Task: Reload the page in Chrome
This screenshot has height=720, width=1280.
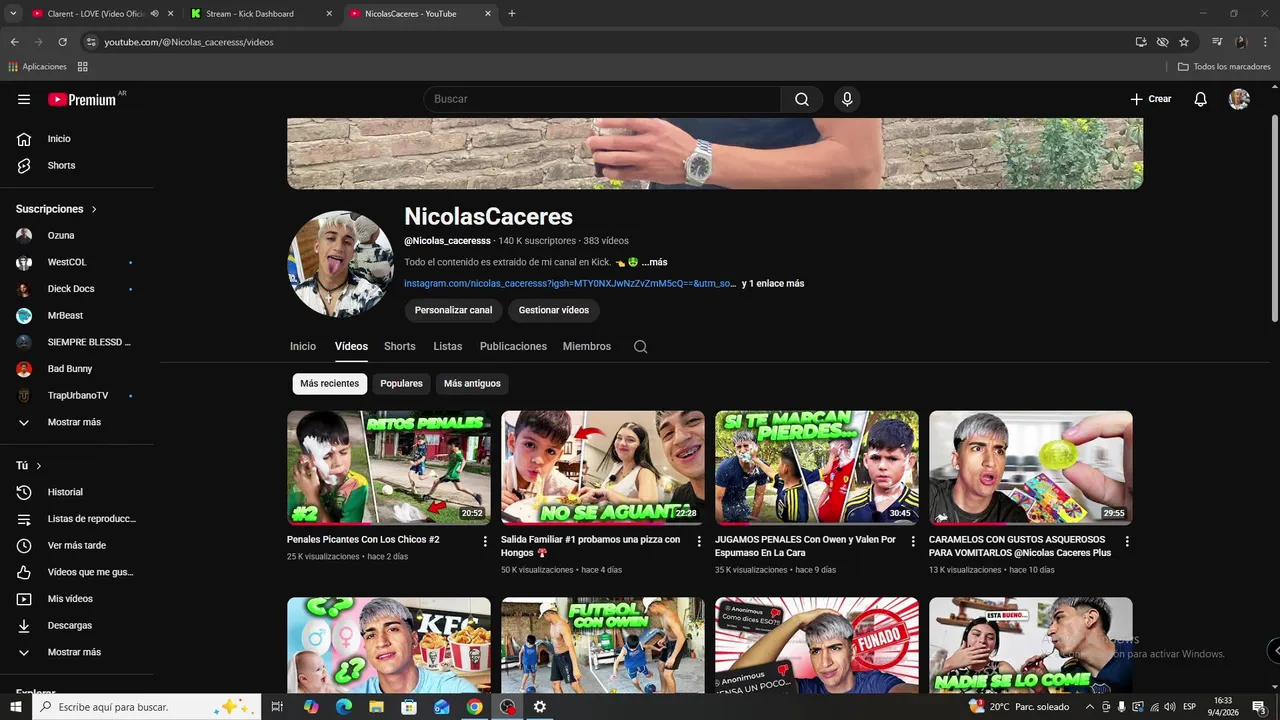Action: 62,42
